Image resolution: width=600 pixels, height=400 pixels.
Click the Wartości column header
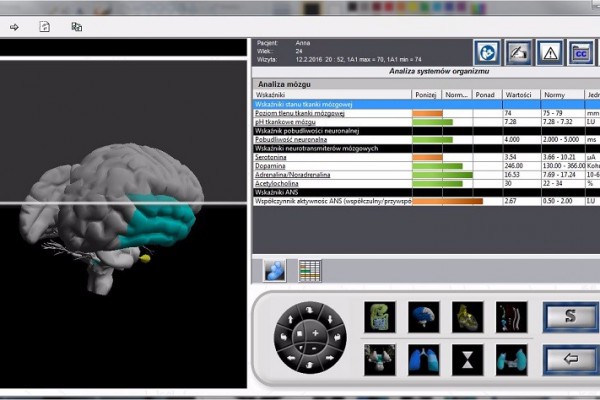(x=518, y=95)
